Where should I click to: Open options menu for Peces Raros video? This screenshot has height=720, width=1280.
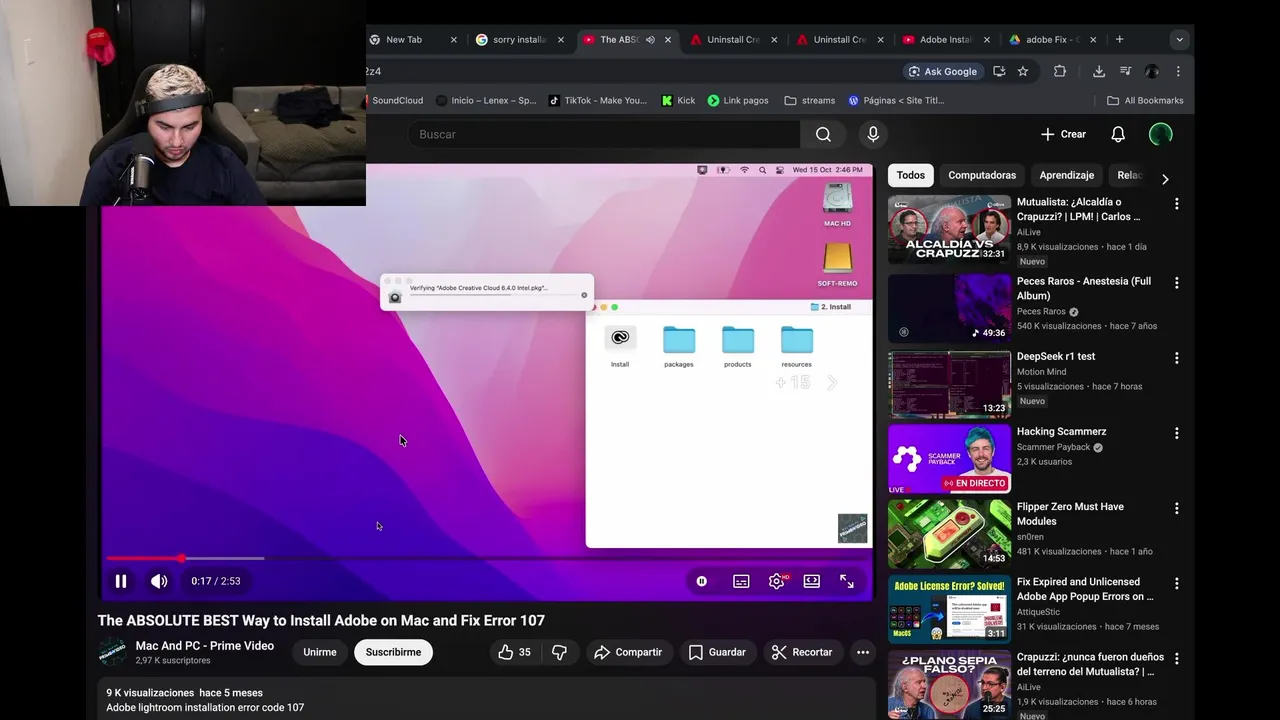[x=1176, y=283]
